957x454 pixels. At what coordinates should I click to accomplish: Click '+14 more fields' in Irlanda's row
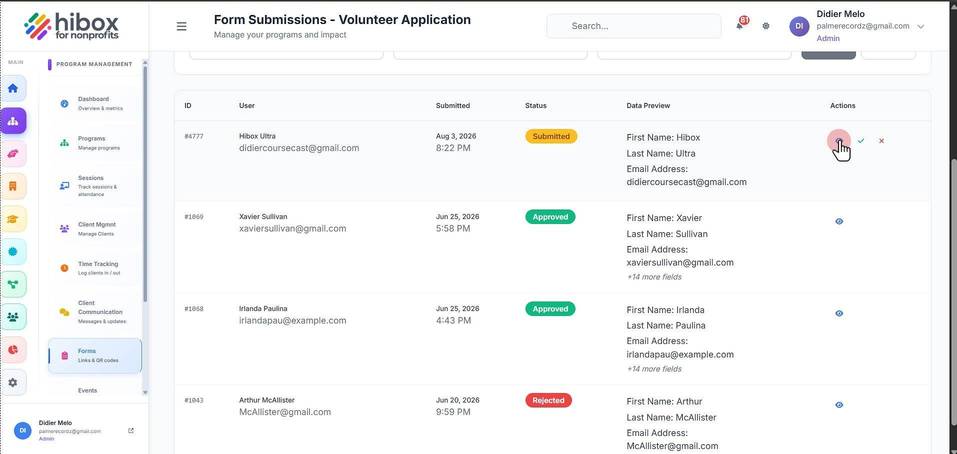point(654,369)
